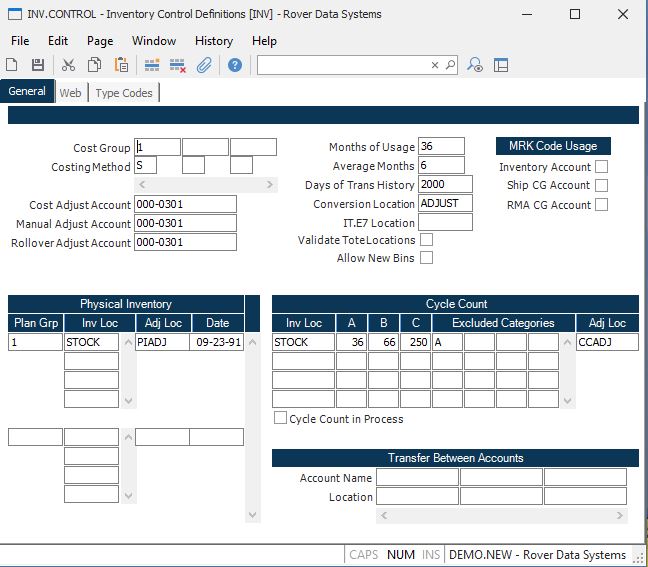Click the paperclip attachments icon

204,65
